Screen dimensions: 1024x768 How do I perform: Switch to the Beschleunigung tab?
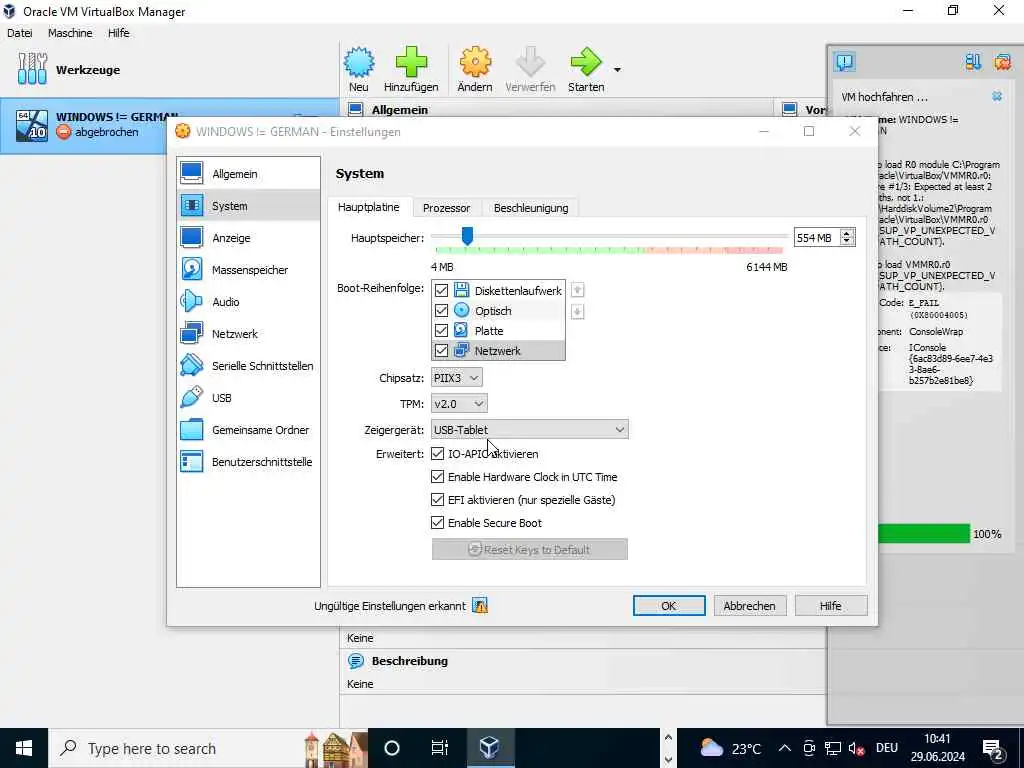tap(531, 208)
